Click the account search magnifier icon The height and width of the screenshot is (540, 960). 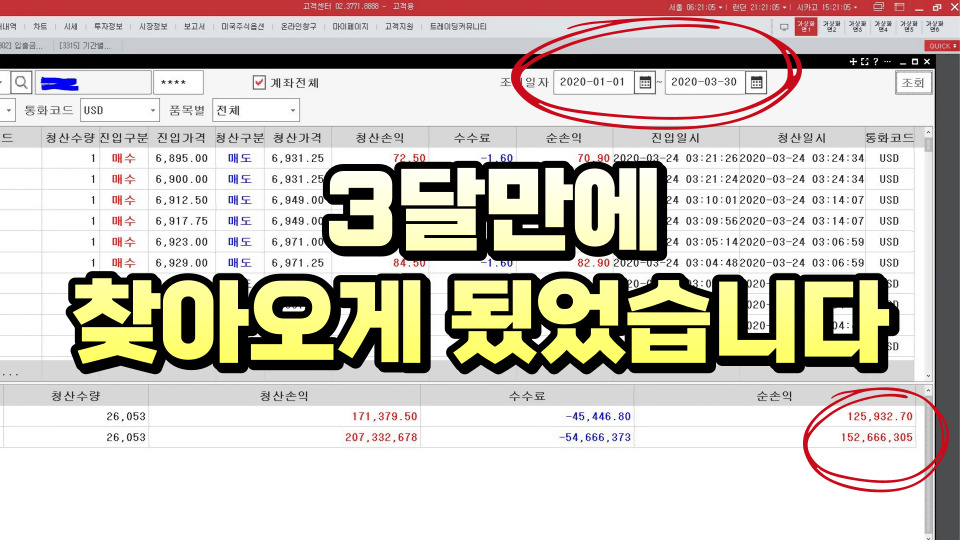coord(22,82)
